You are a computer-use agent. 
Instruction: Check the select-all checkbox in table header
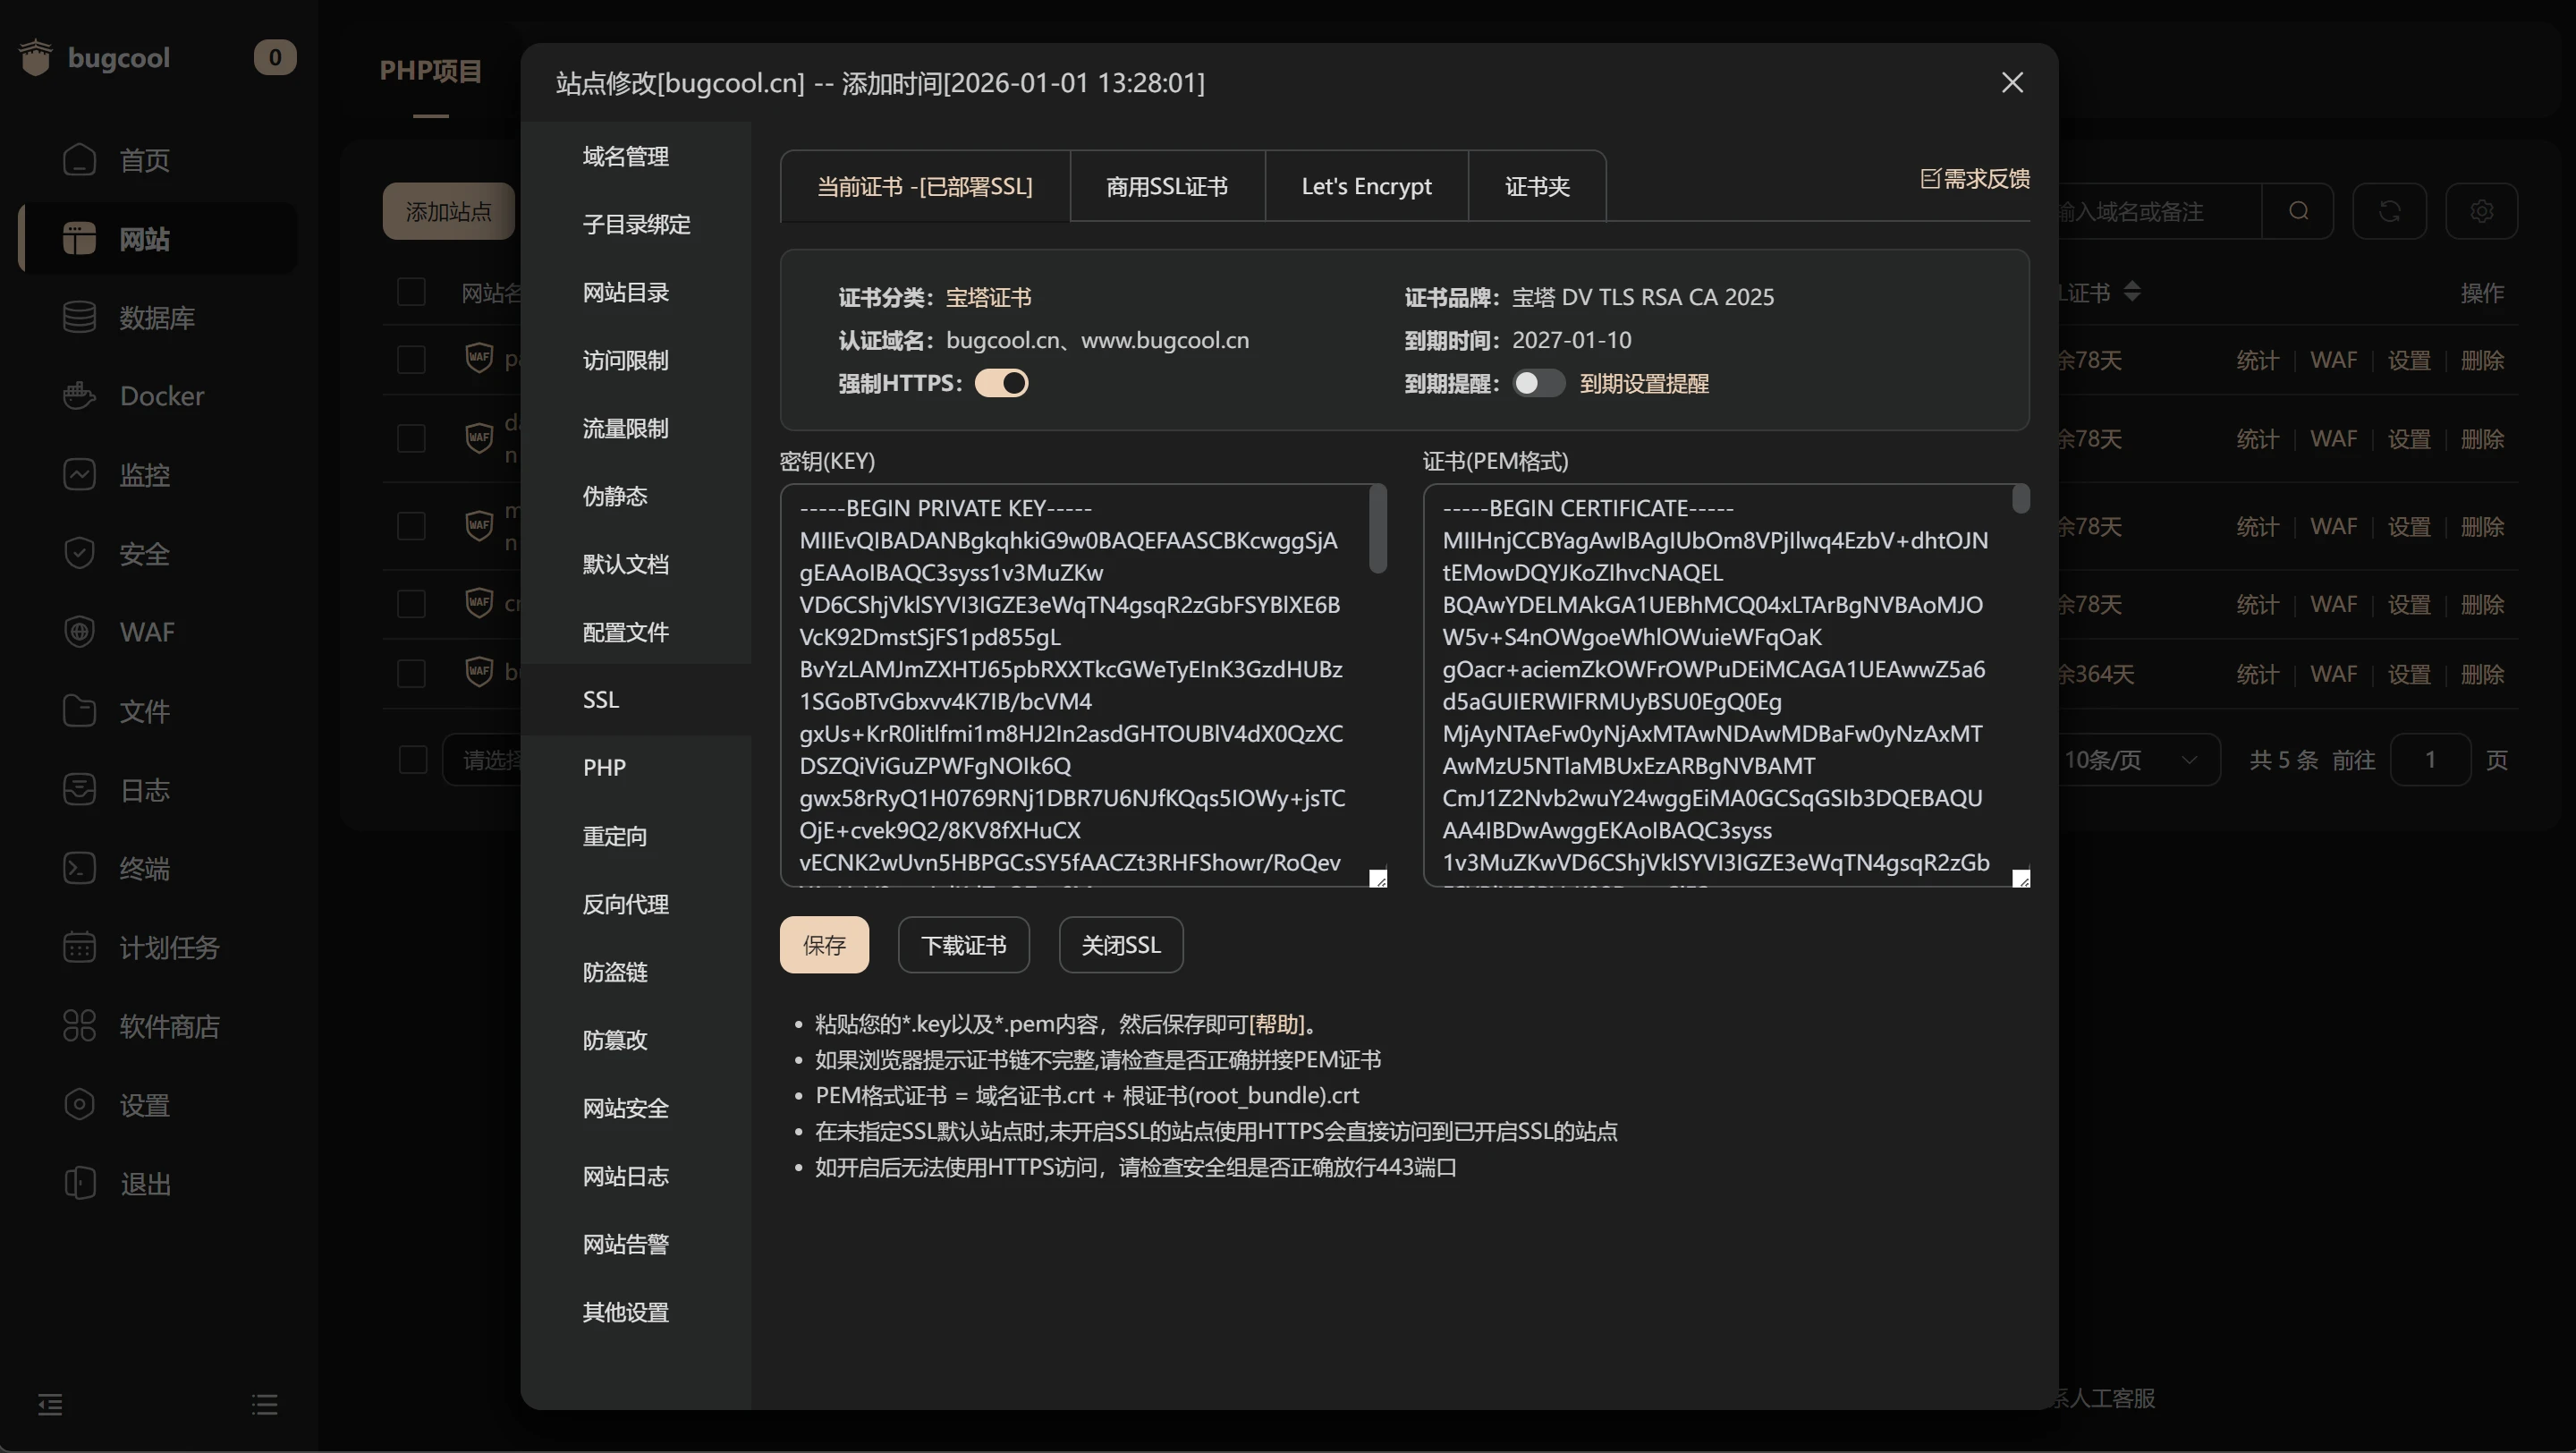click(411, 292)
